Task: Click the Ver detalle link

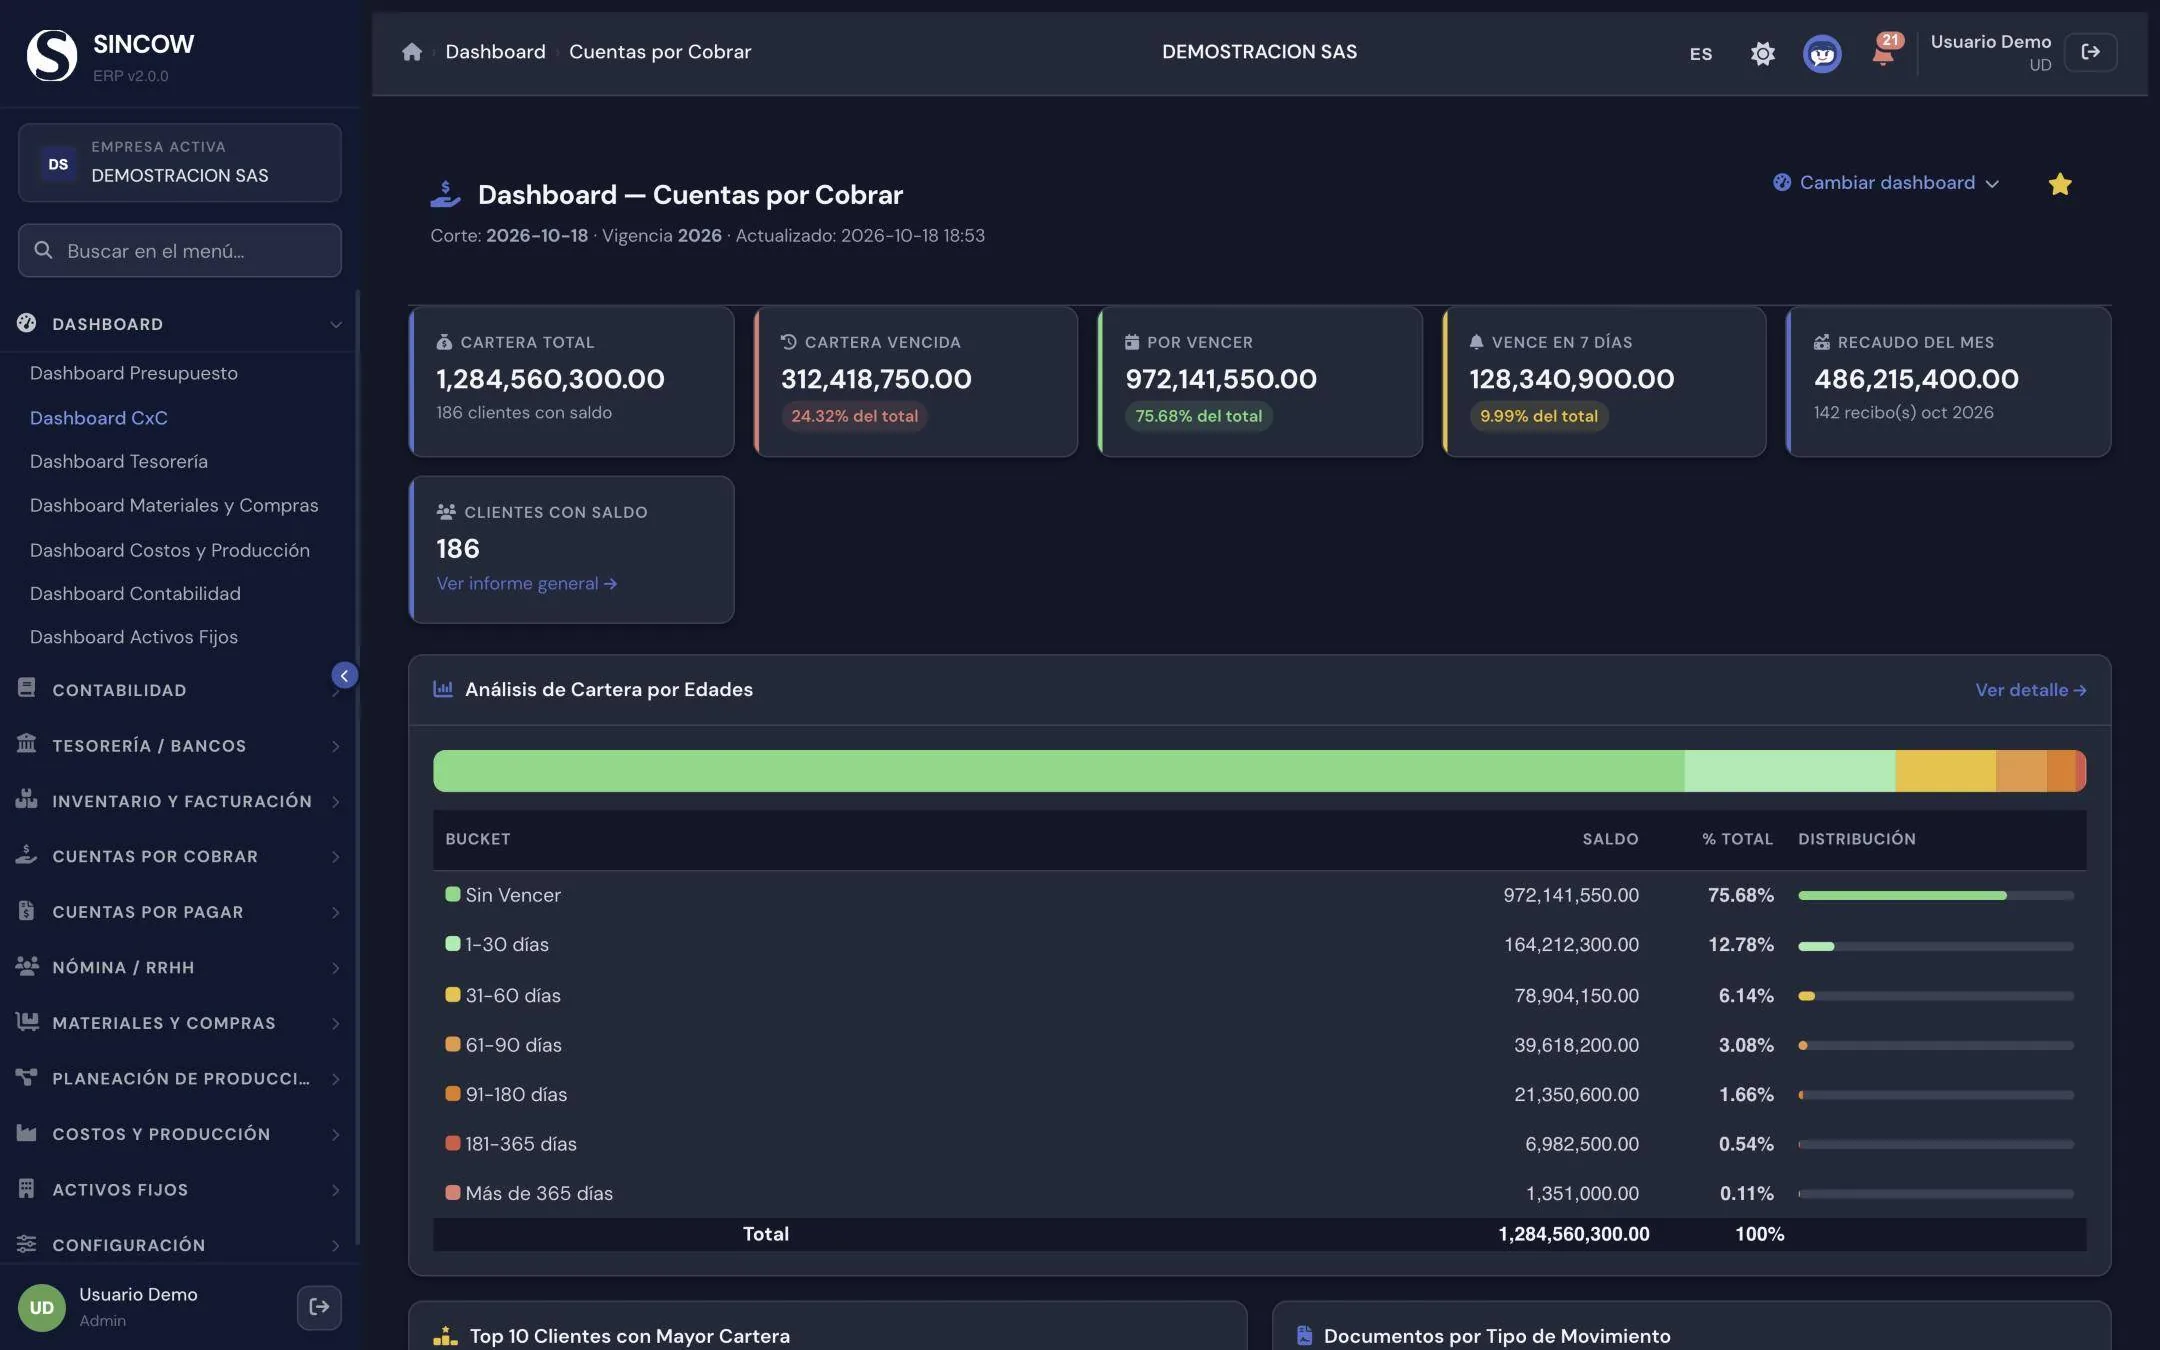Action: pyautogui.click(x=2030, y=690)
